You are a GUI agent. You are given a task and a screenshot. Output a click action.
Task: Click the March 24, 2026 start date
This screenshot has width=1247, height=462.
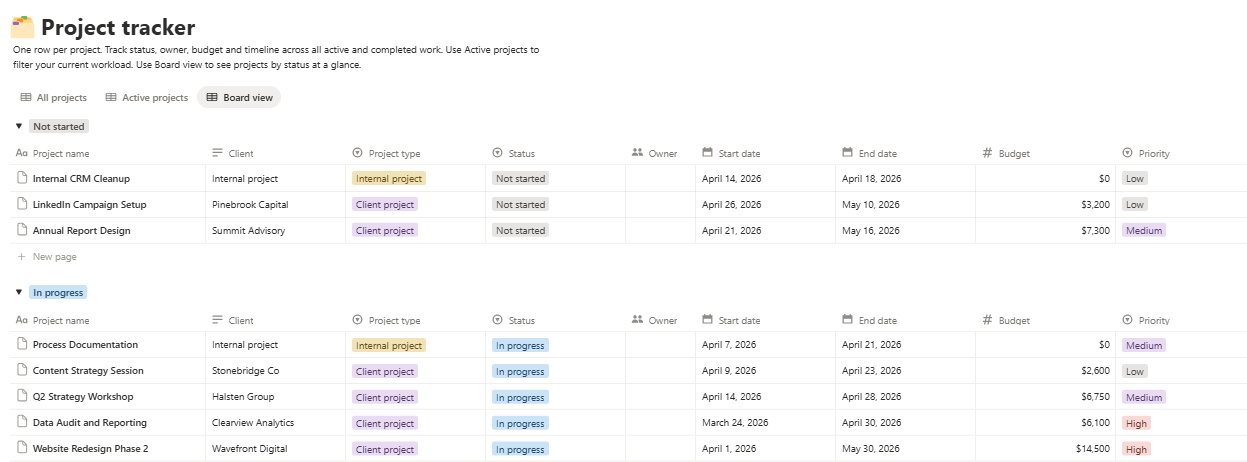[735, 422]
